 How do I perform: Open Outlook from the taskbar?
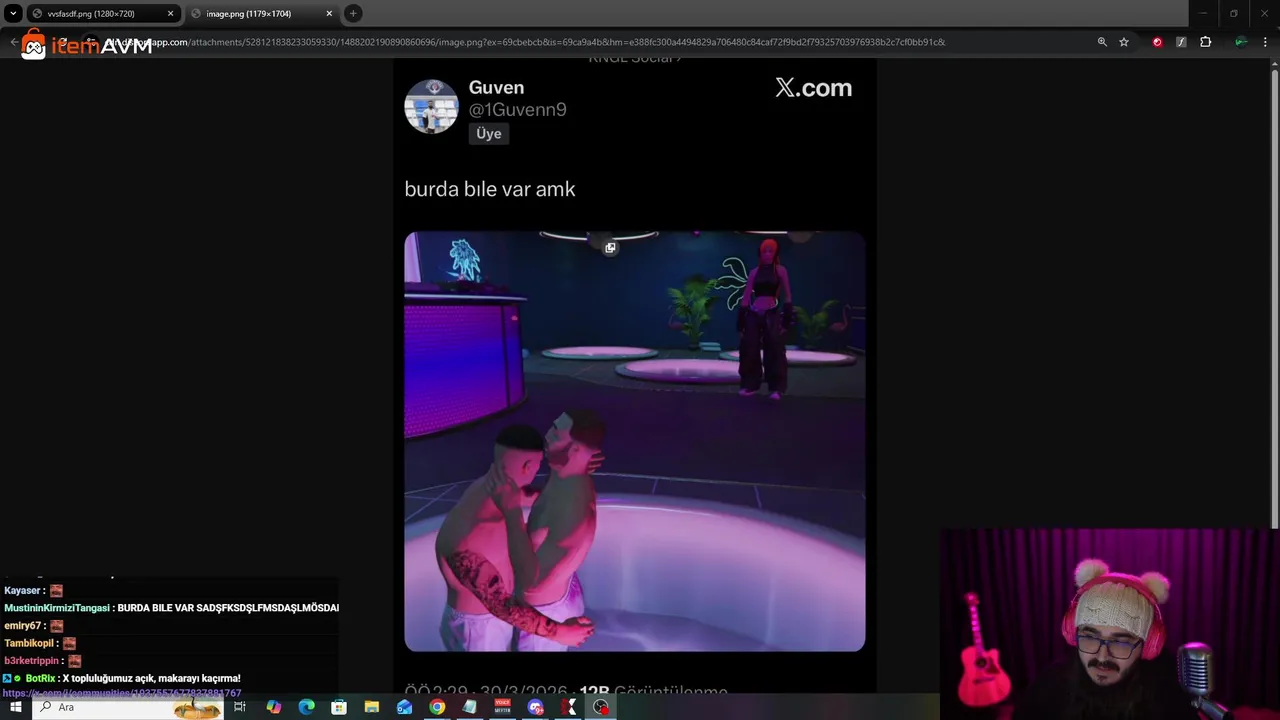(404, 707)
